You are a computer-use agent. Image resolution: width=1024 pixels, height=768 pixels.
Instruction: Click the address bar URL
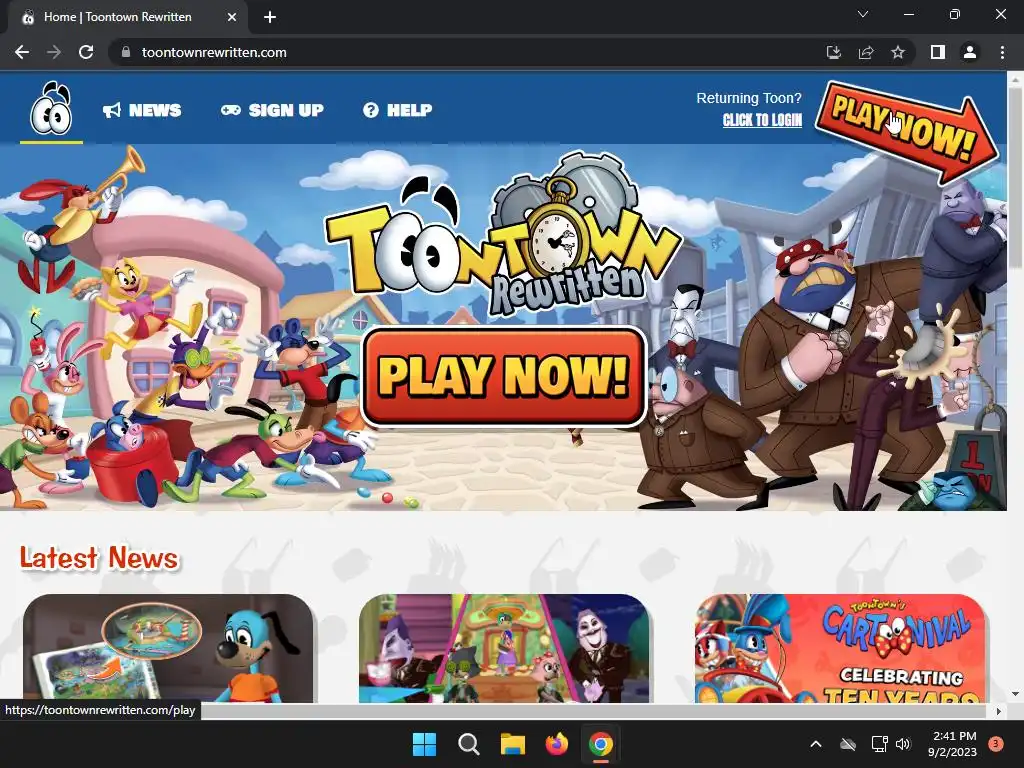[214, 52]
